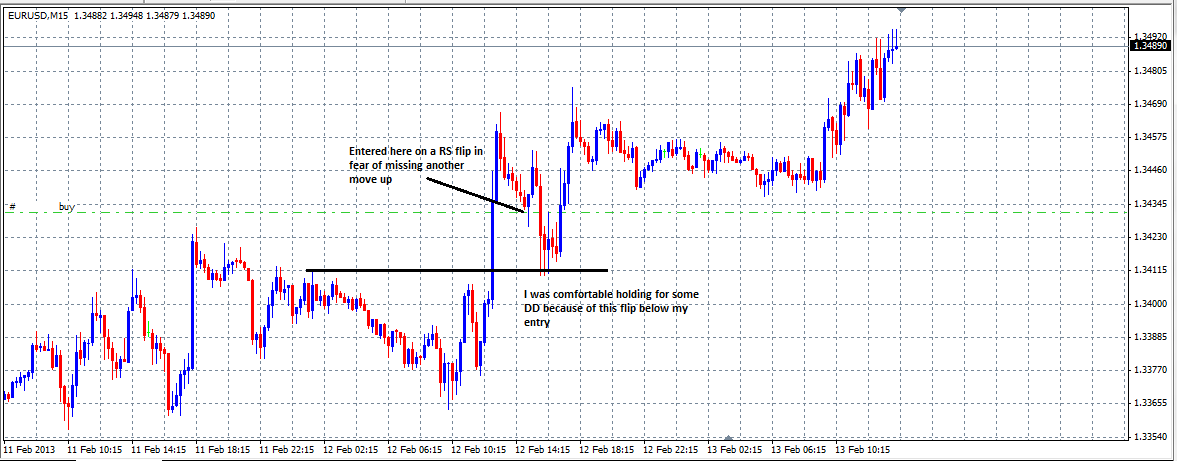This screenshot has height=461, width=1177.
Task: Click the 1.33540 price scale label
Action: [x=1151, y=437]
